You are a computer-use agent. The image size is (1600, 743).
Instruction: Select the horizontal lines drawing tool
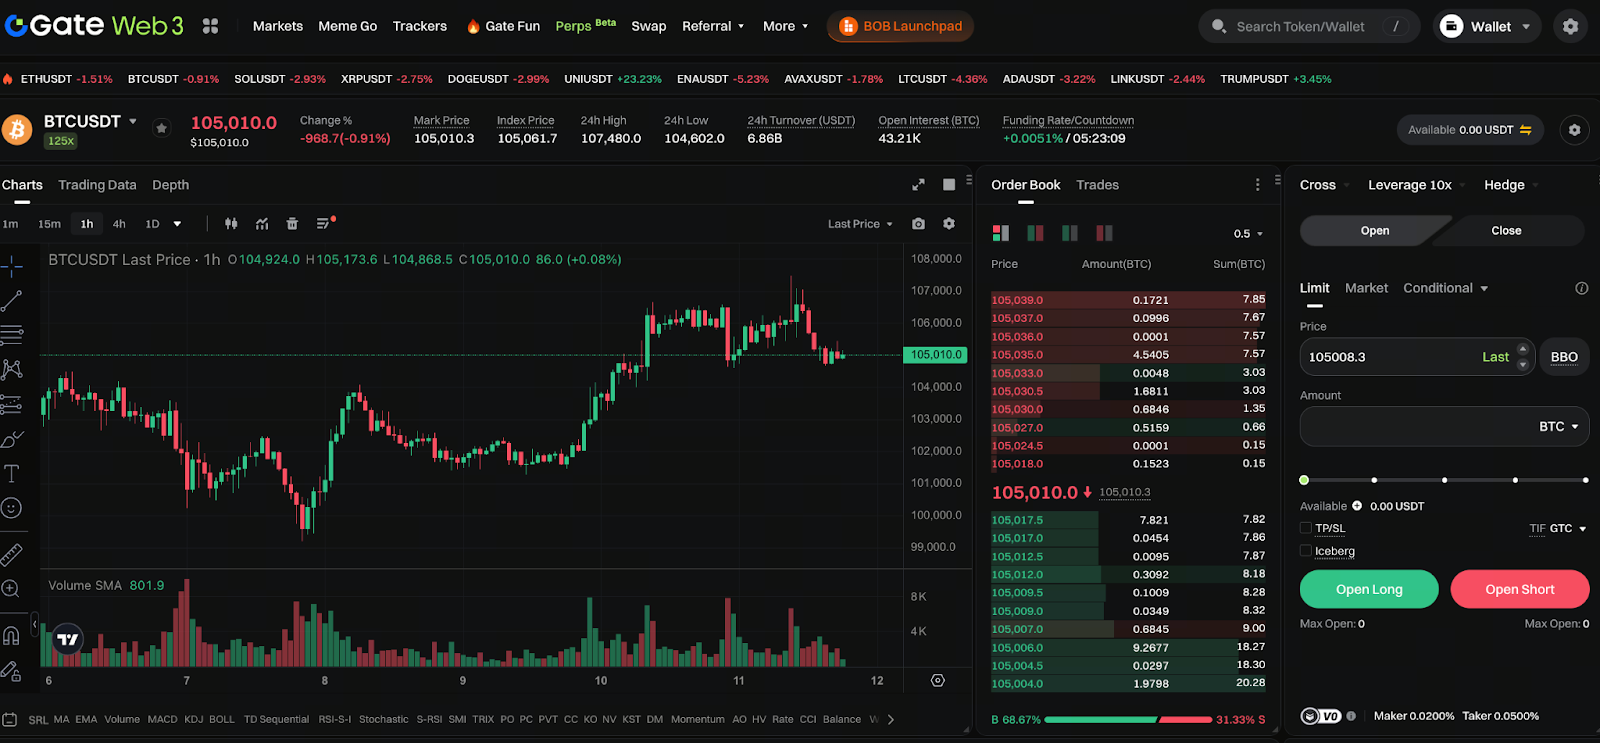pos(12,334)
